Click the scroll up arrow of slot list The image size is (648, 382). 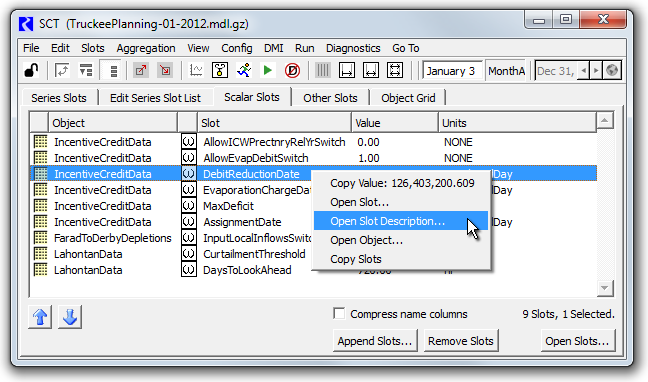tap(605, 120)
